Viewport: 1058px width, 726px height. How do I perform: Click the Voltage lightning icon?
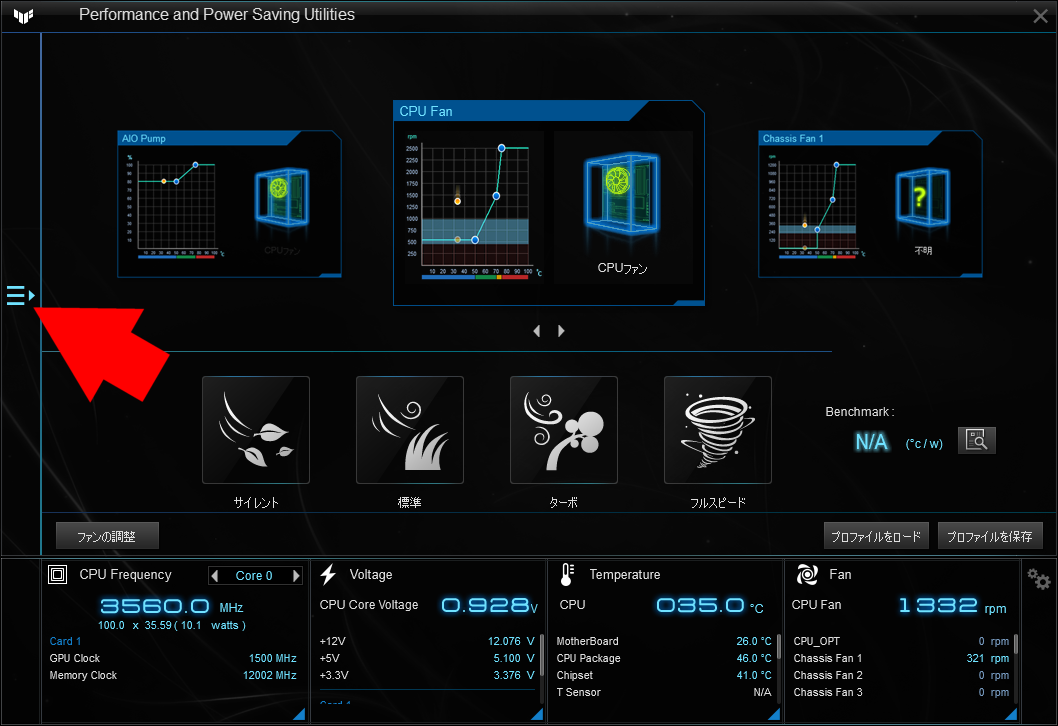click(x=328, y=573)
